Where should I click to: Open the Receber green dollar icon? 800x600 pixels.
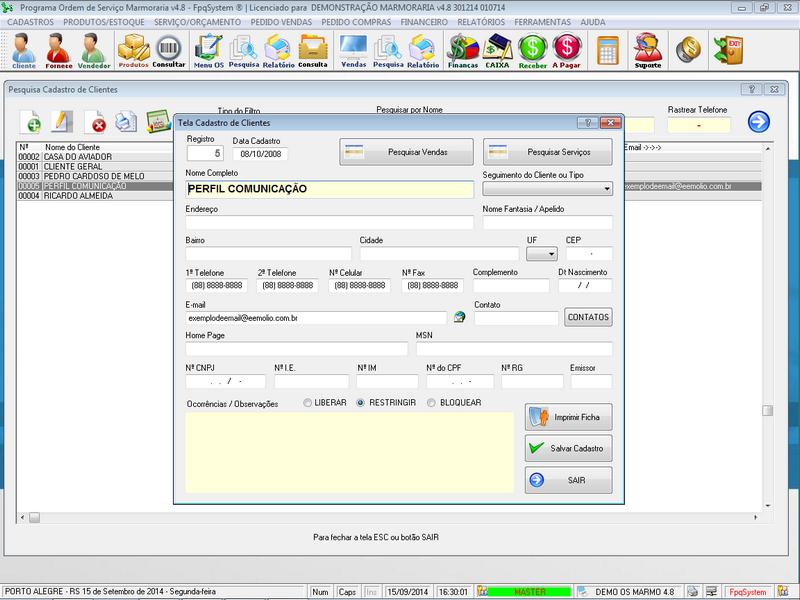tap(533, 50)
